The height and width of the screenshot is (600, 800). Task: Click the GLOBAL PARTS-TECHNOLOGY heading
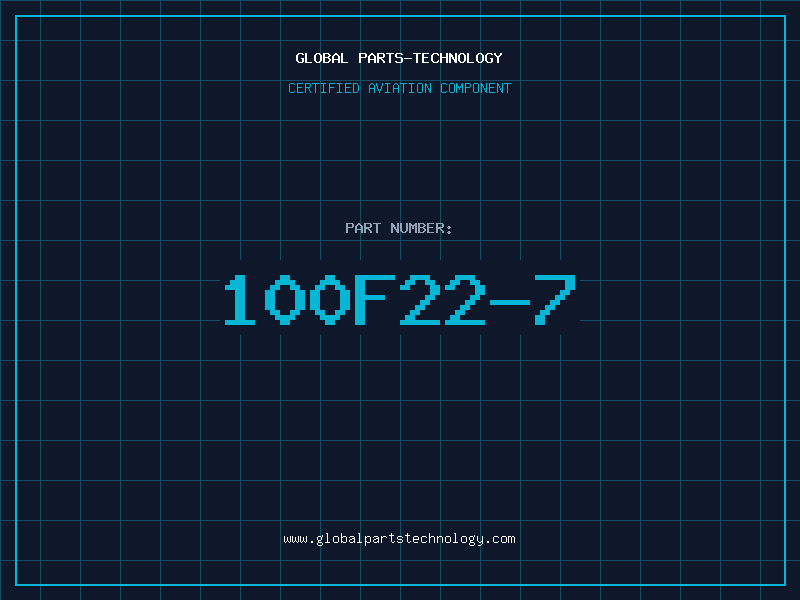tap(399, 58)
